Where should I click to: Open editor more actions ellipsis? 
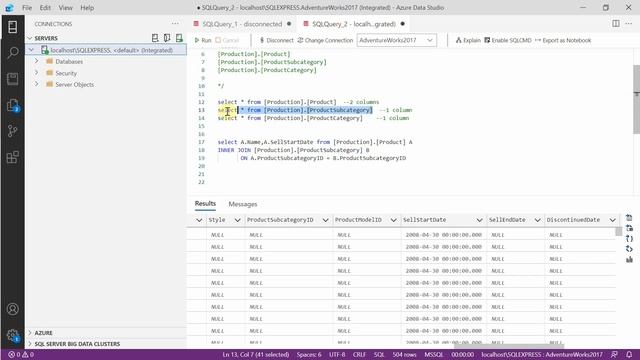tap(629, 24)
